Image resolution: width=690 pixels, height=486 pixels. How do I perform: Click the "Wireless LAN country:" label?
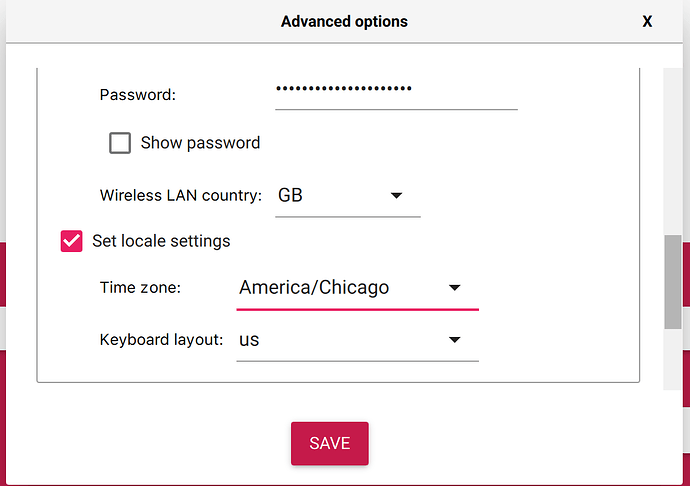(182, 196)
